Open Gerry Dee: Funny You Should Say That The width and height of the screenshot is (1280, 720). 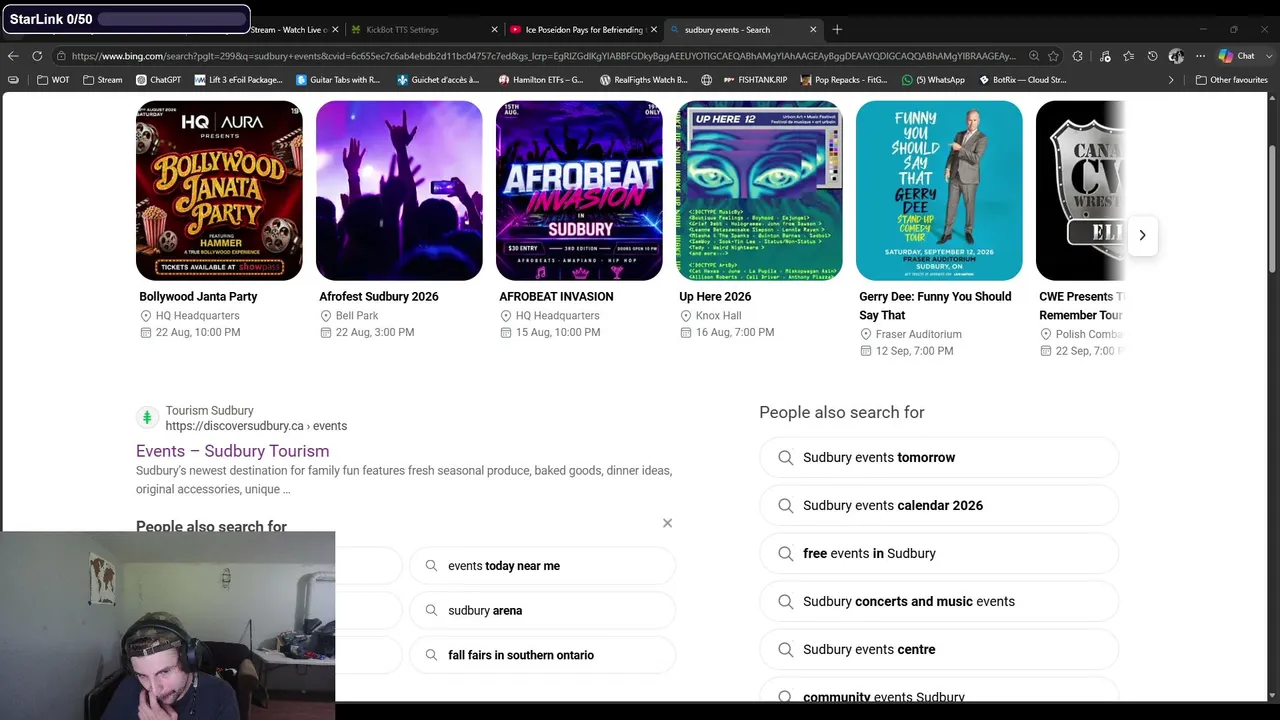point(936,305)
